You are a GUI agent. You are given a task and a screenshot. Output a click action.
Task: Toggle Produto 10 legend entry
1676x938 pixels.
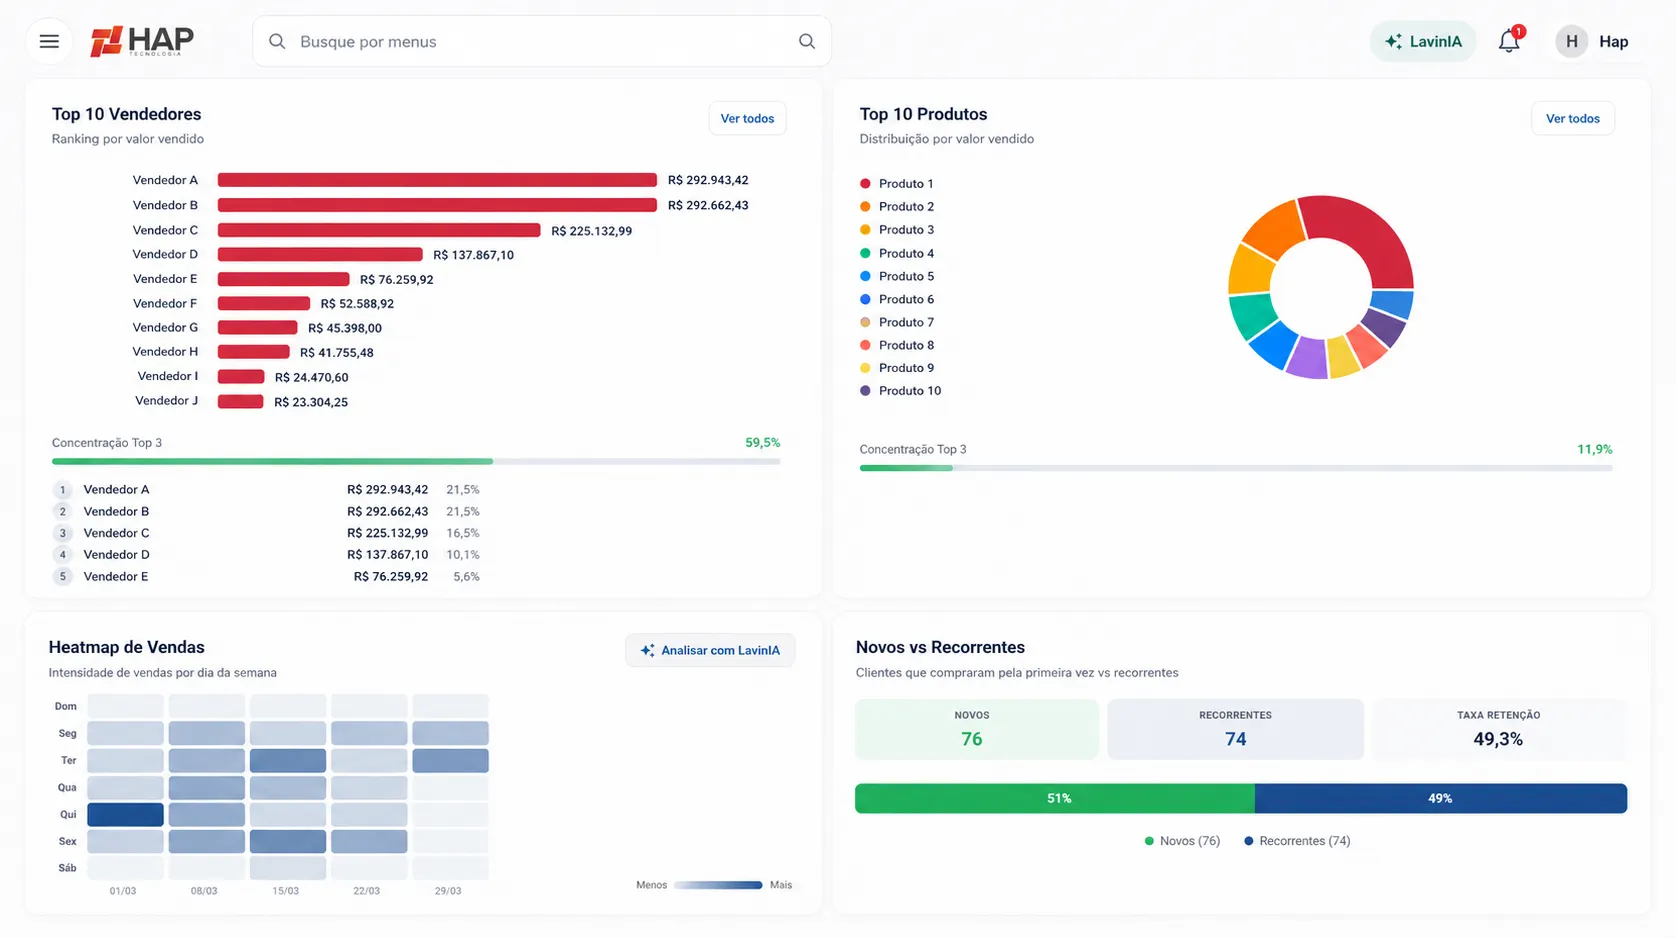901,391
